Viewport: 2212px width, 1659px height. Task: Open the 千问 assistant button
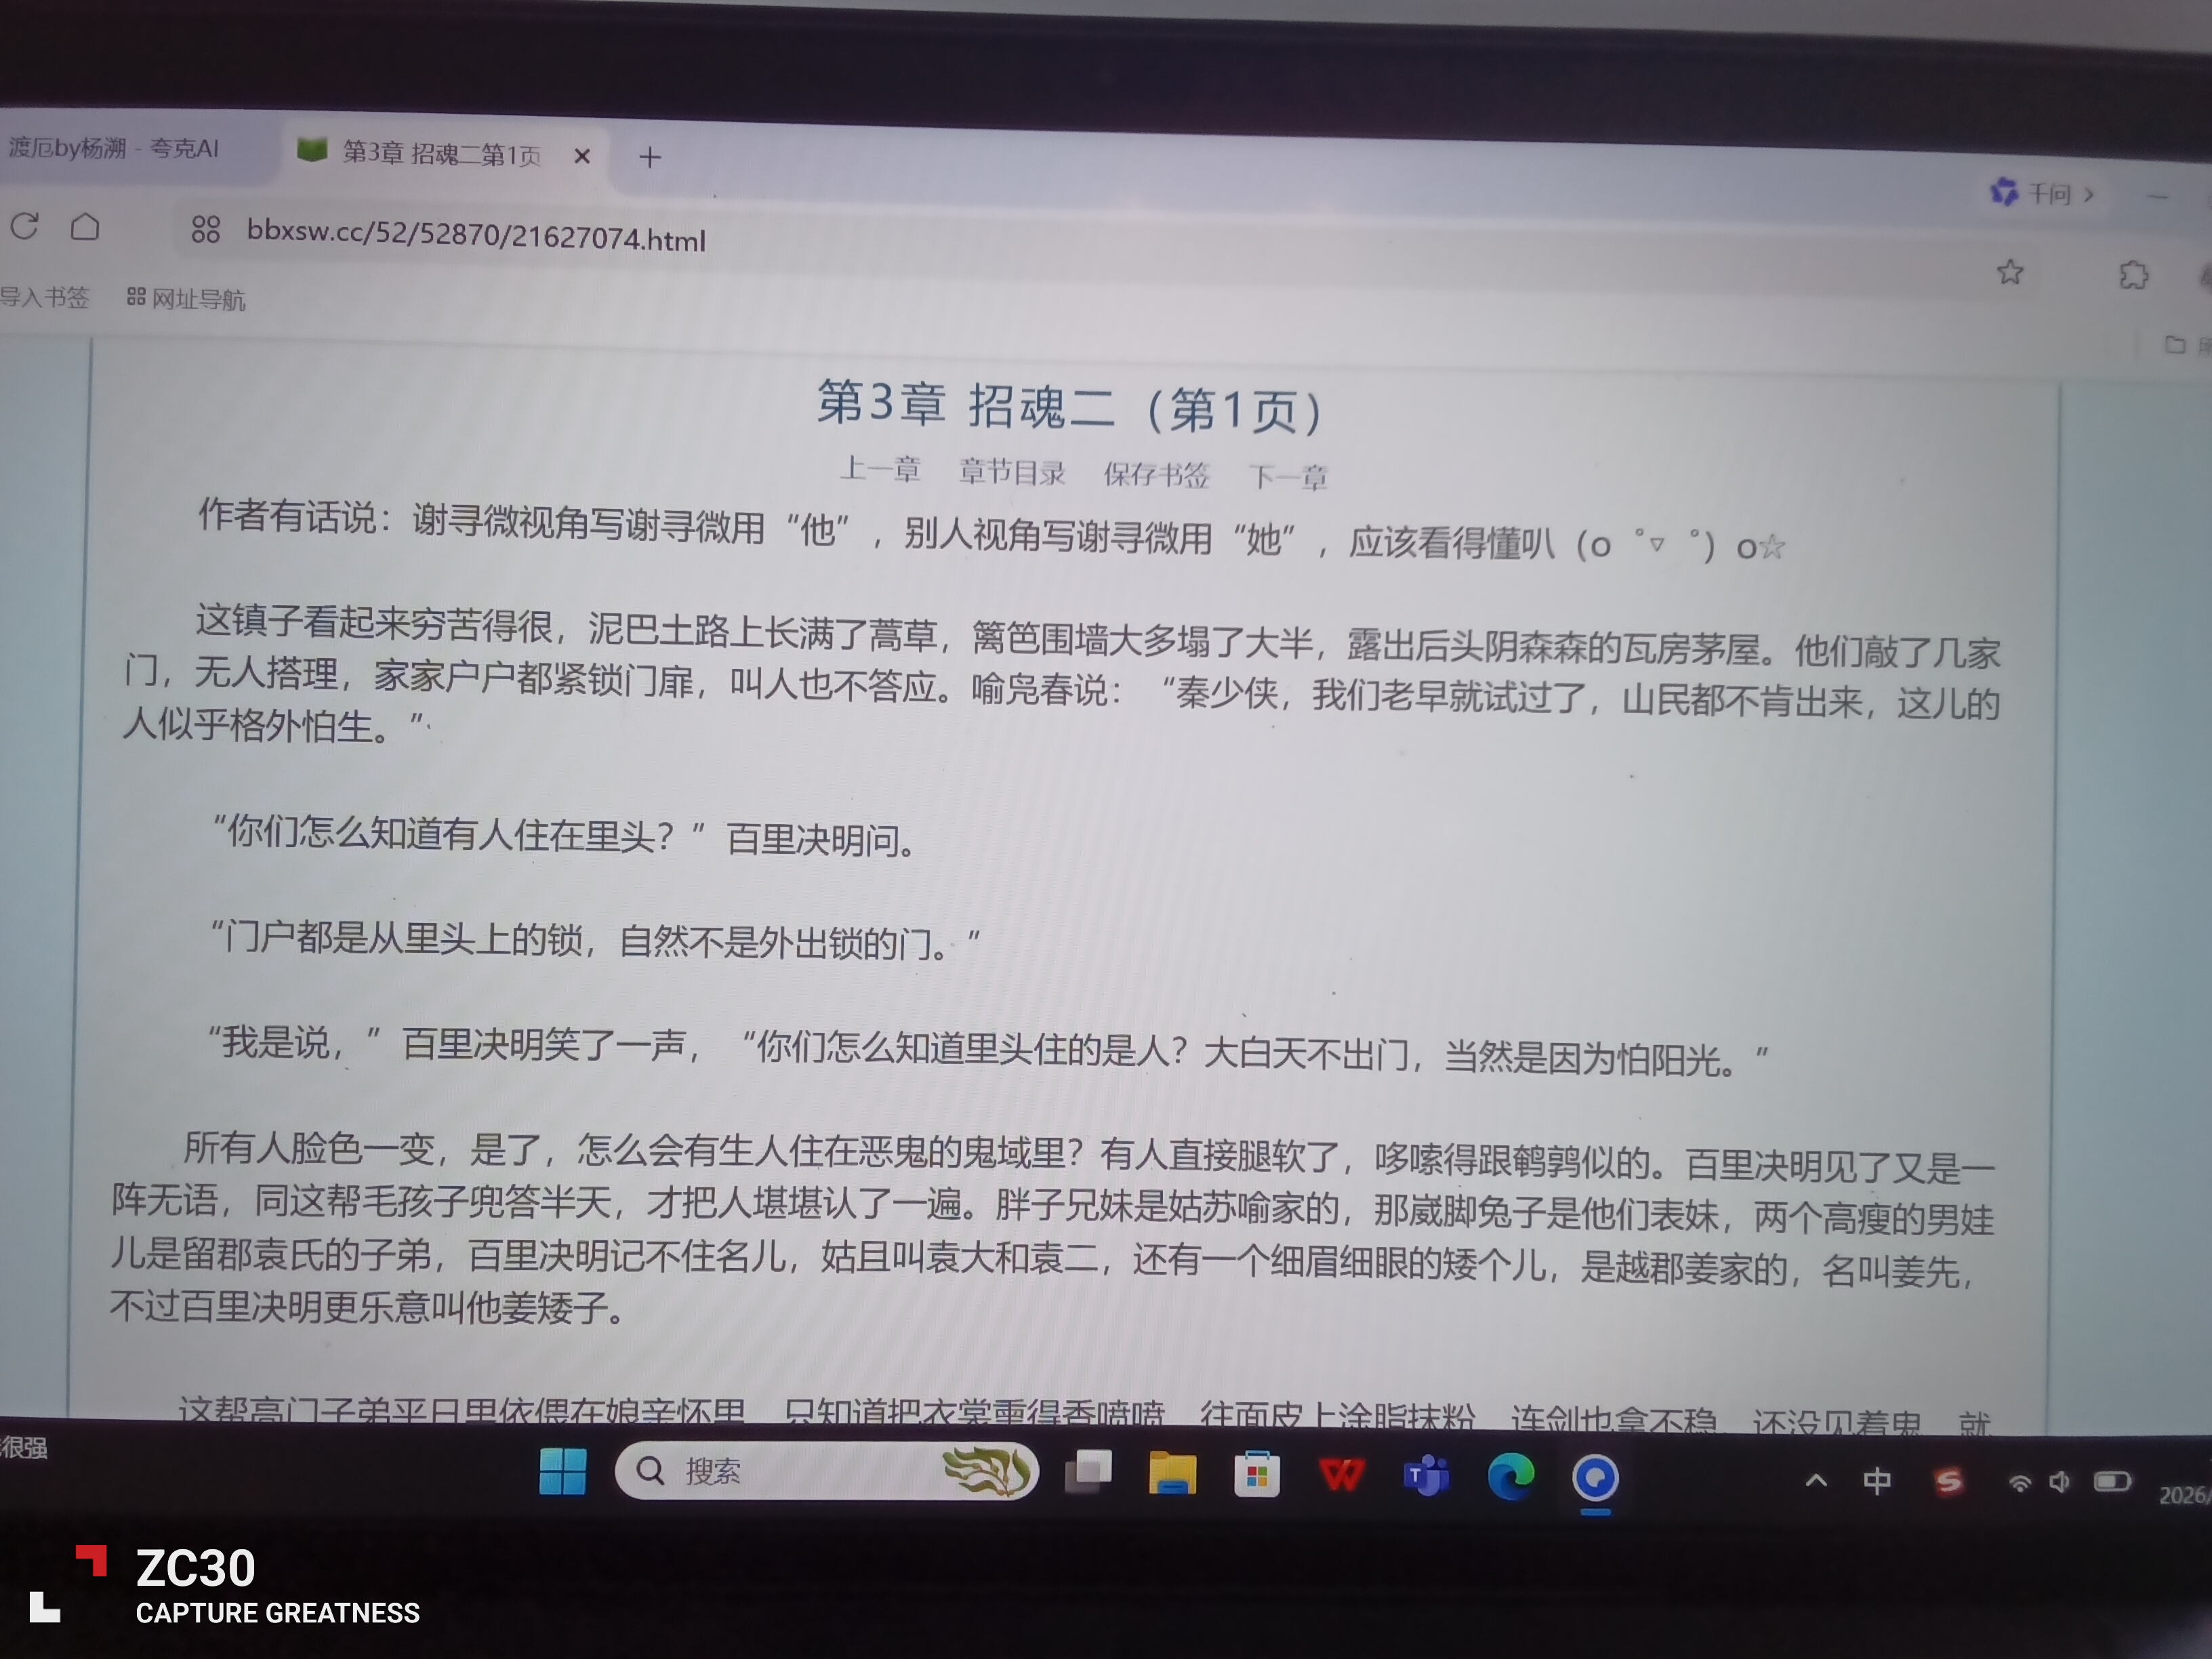pyautogui.click(x=2041, y=192)
